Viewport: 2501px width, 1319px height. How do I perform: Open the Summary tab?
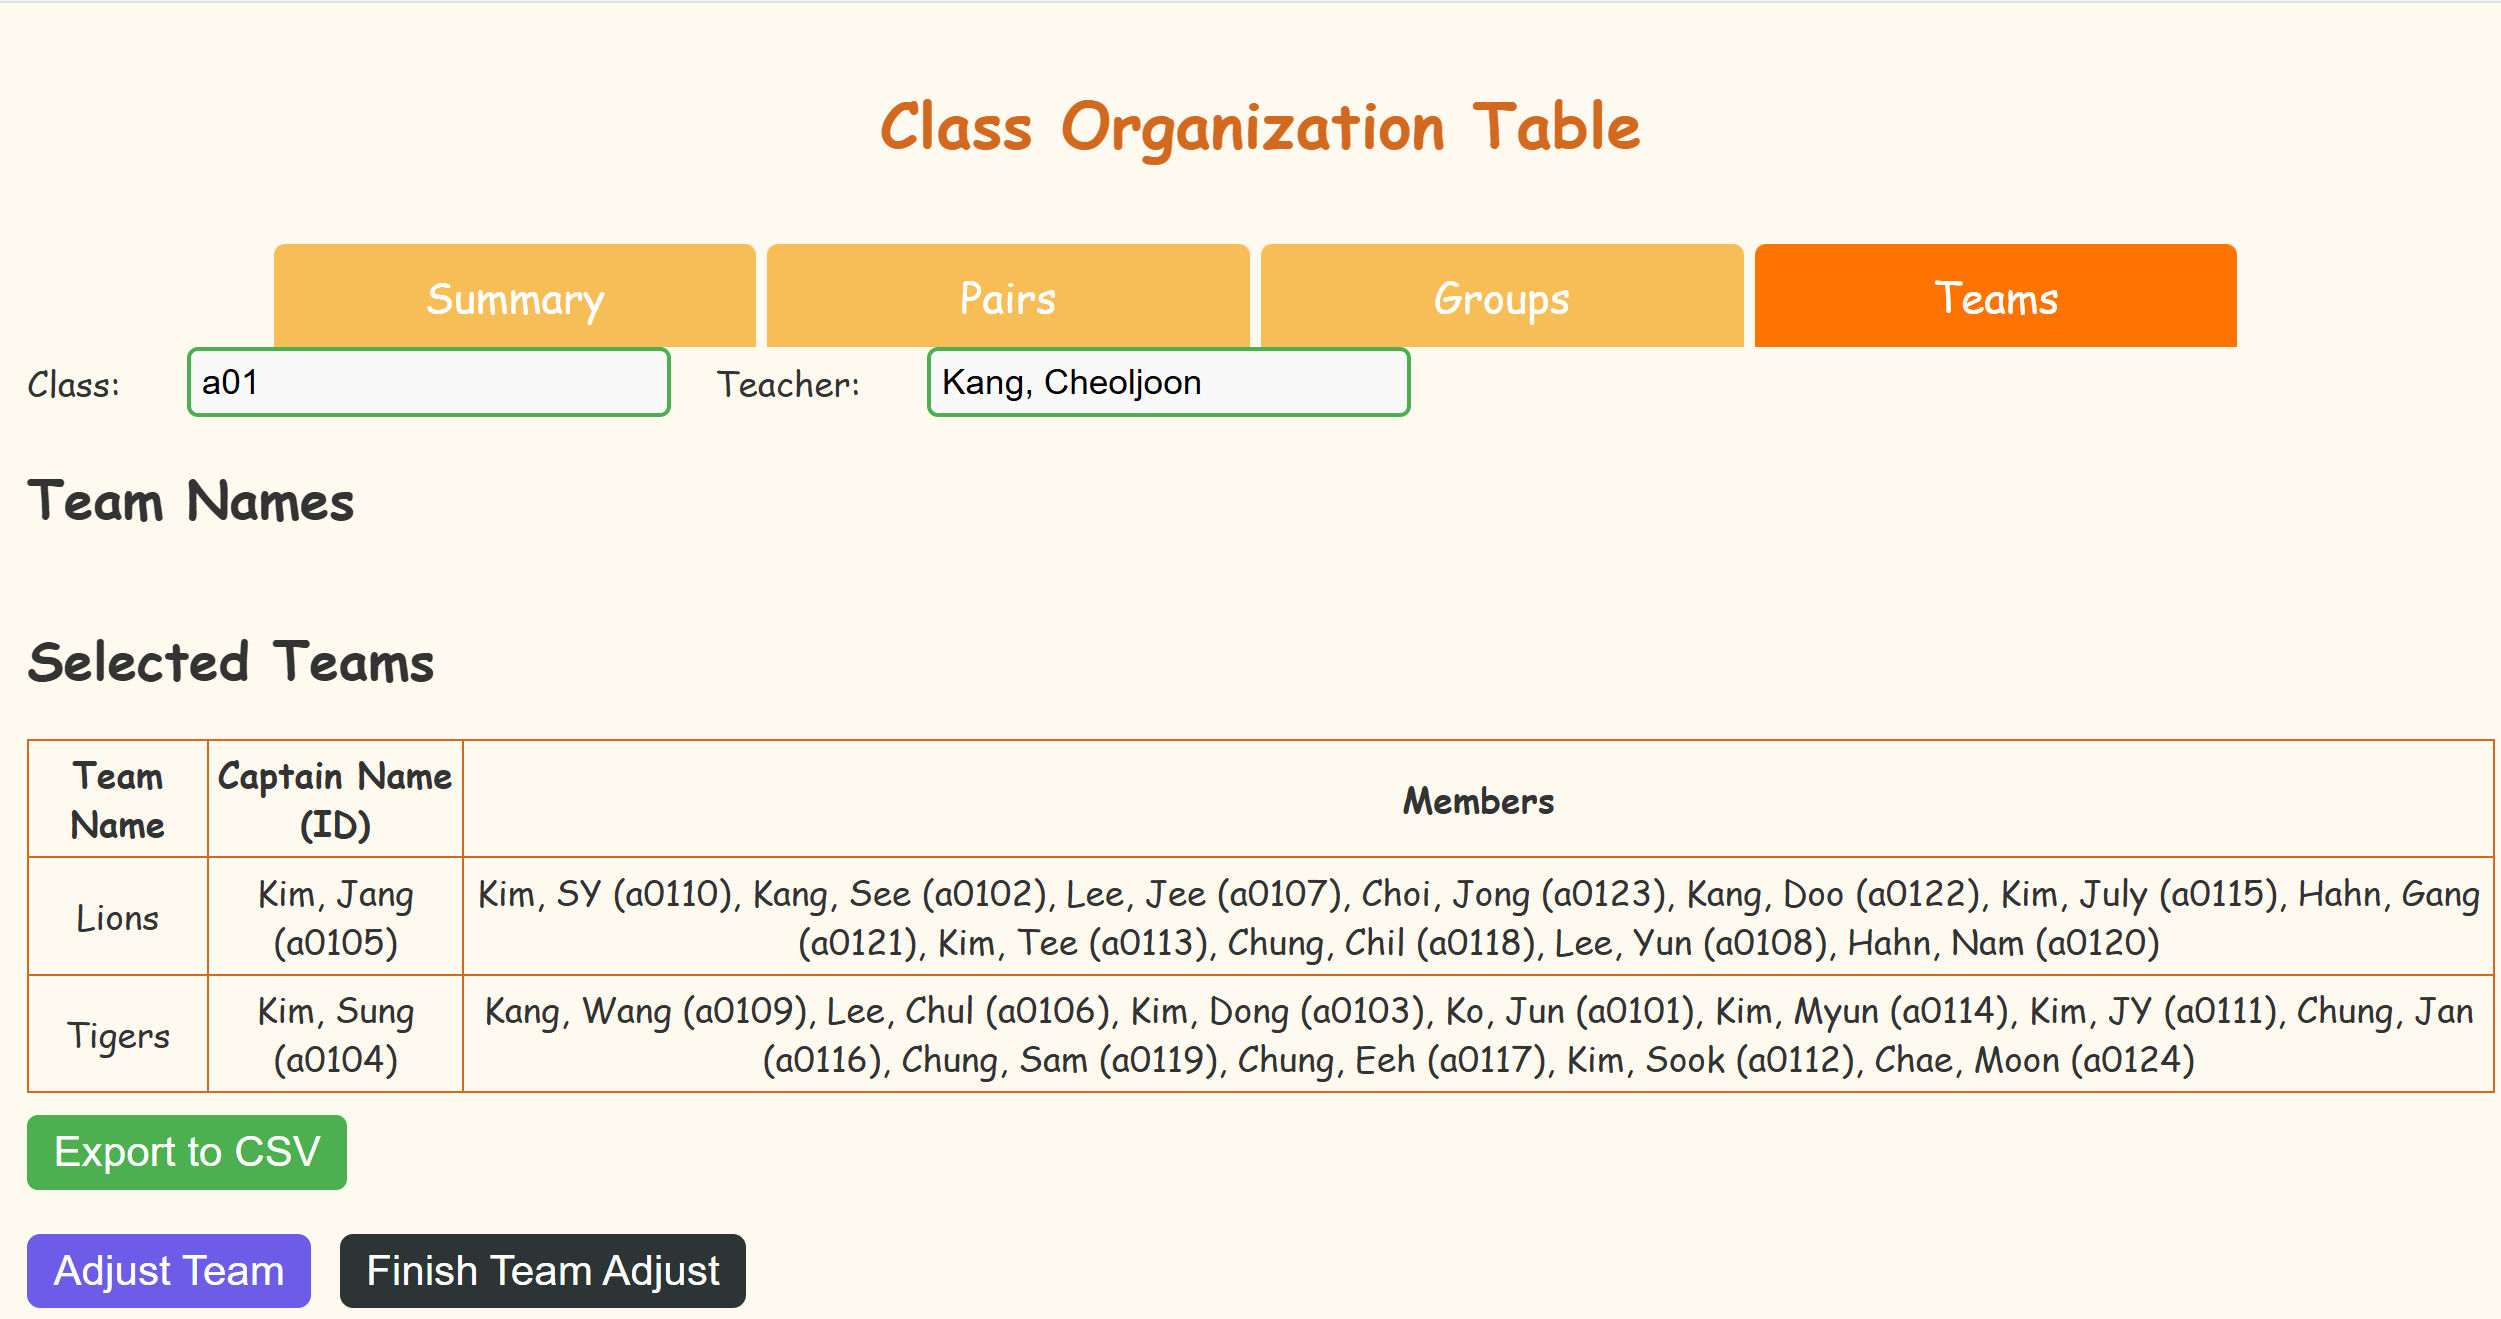(x=514, y=297)
